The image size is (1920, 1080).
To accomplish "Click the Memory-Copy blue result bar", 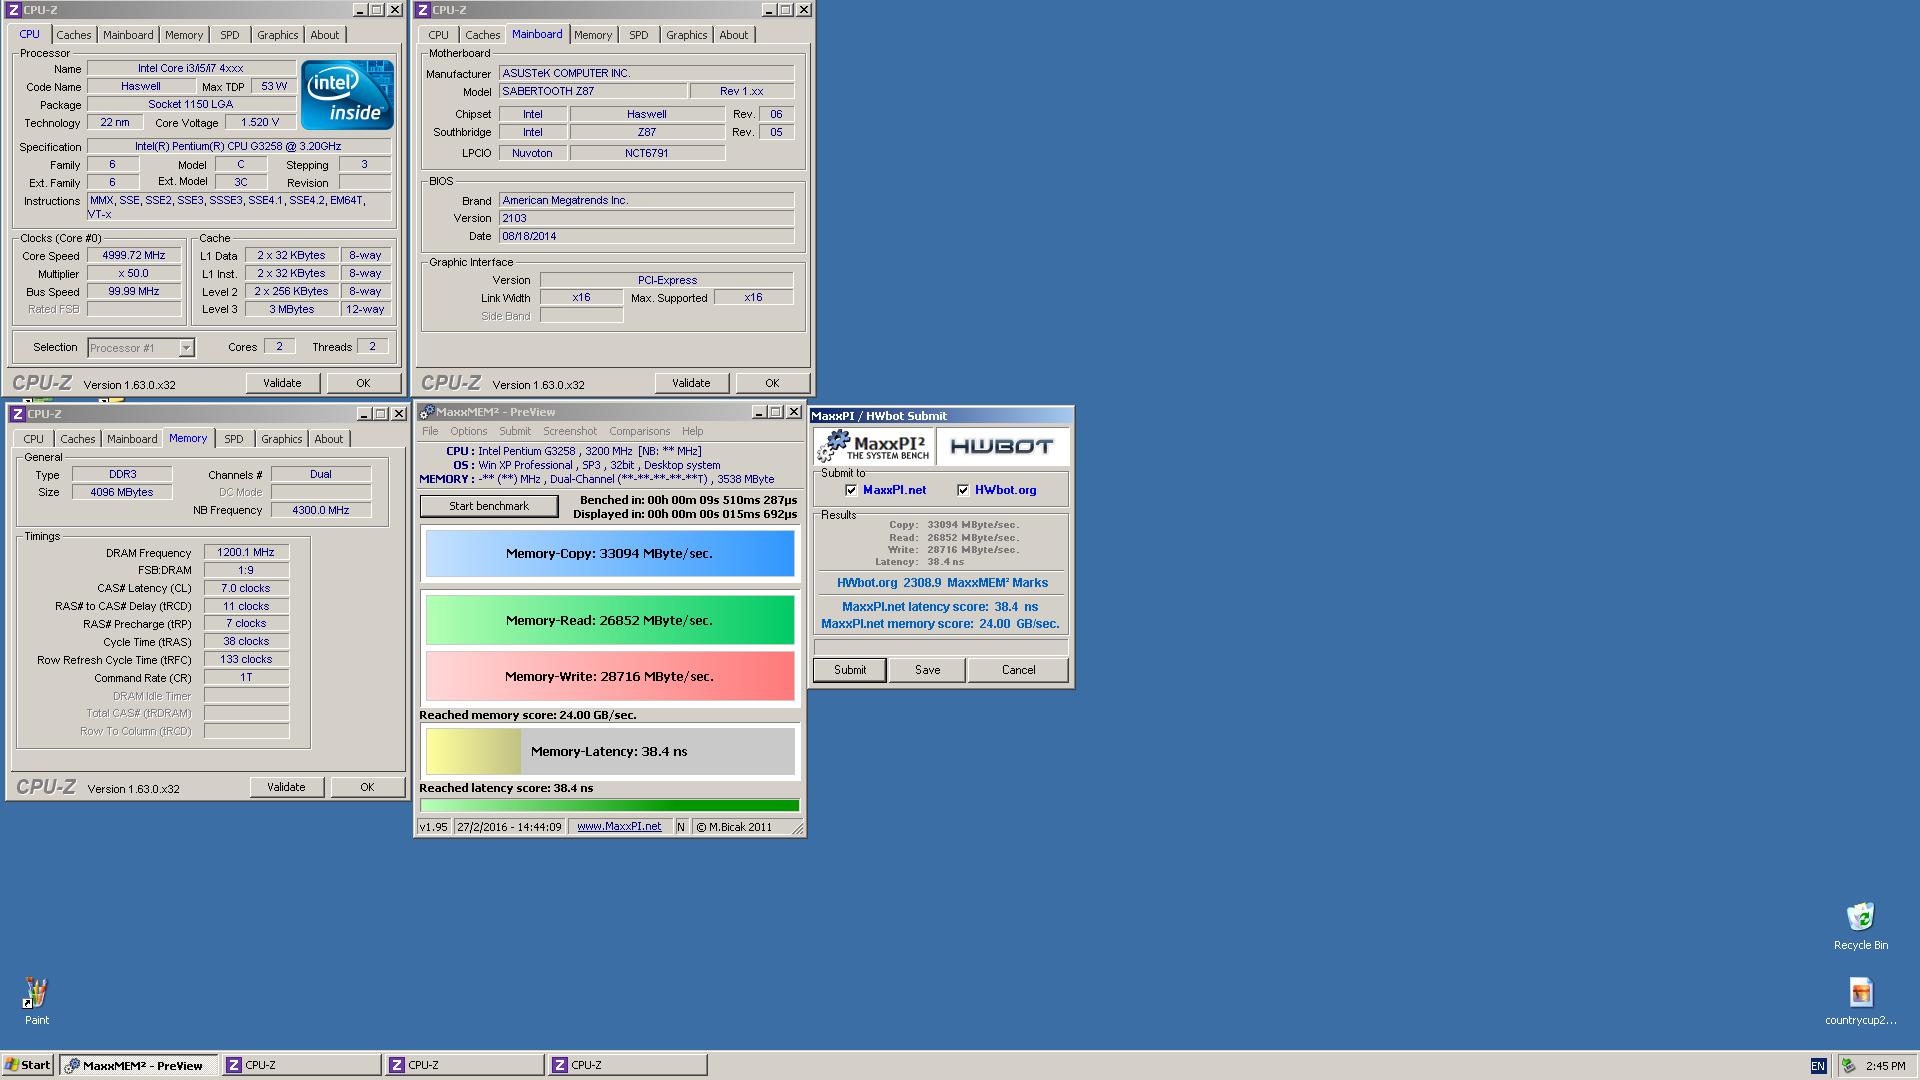I will 610,553.
